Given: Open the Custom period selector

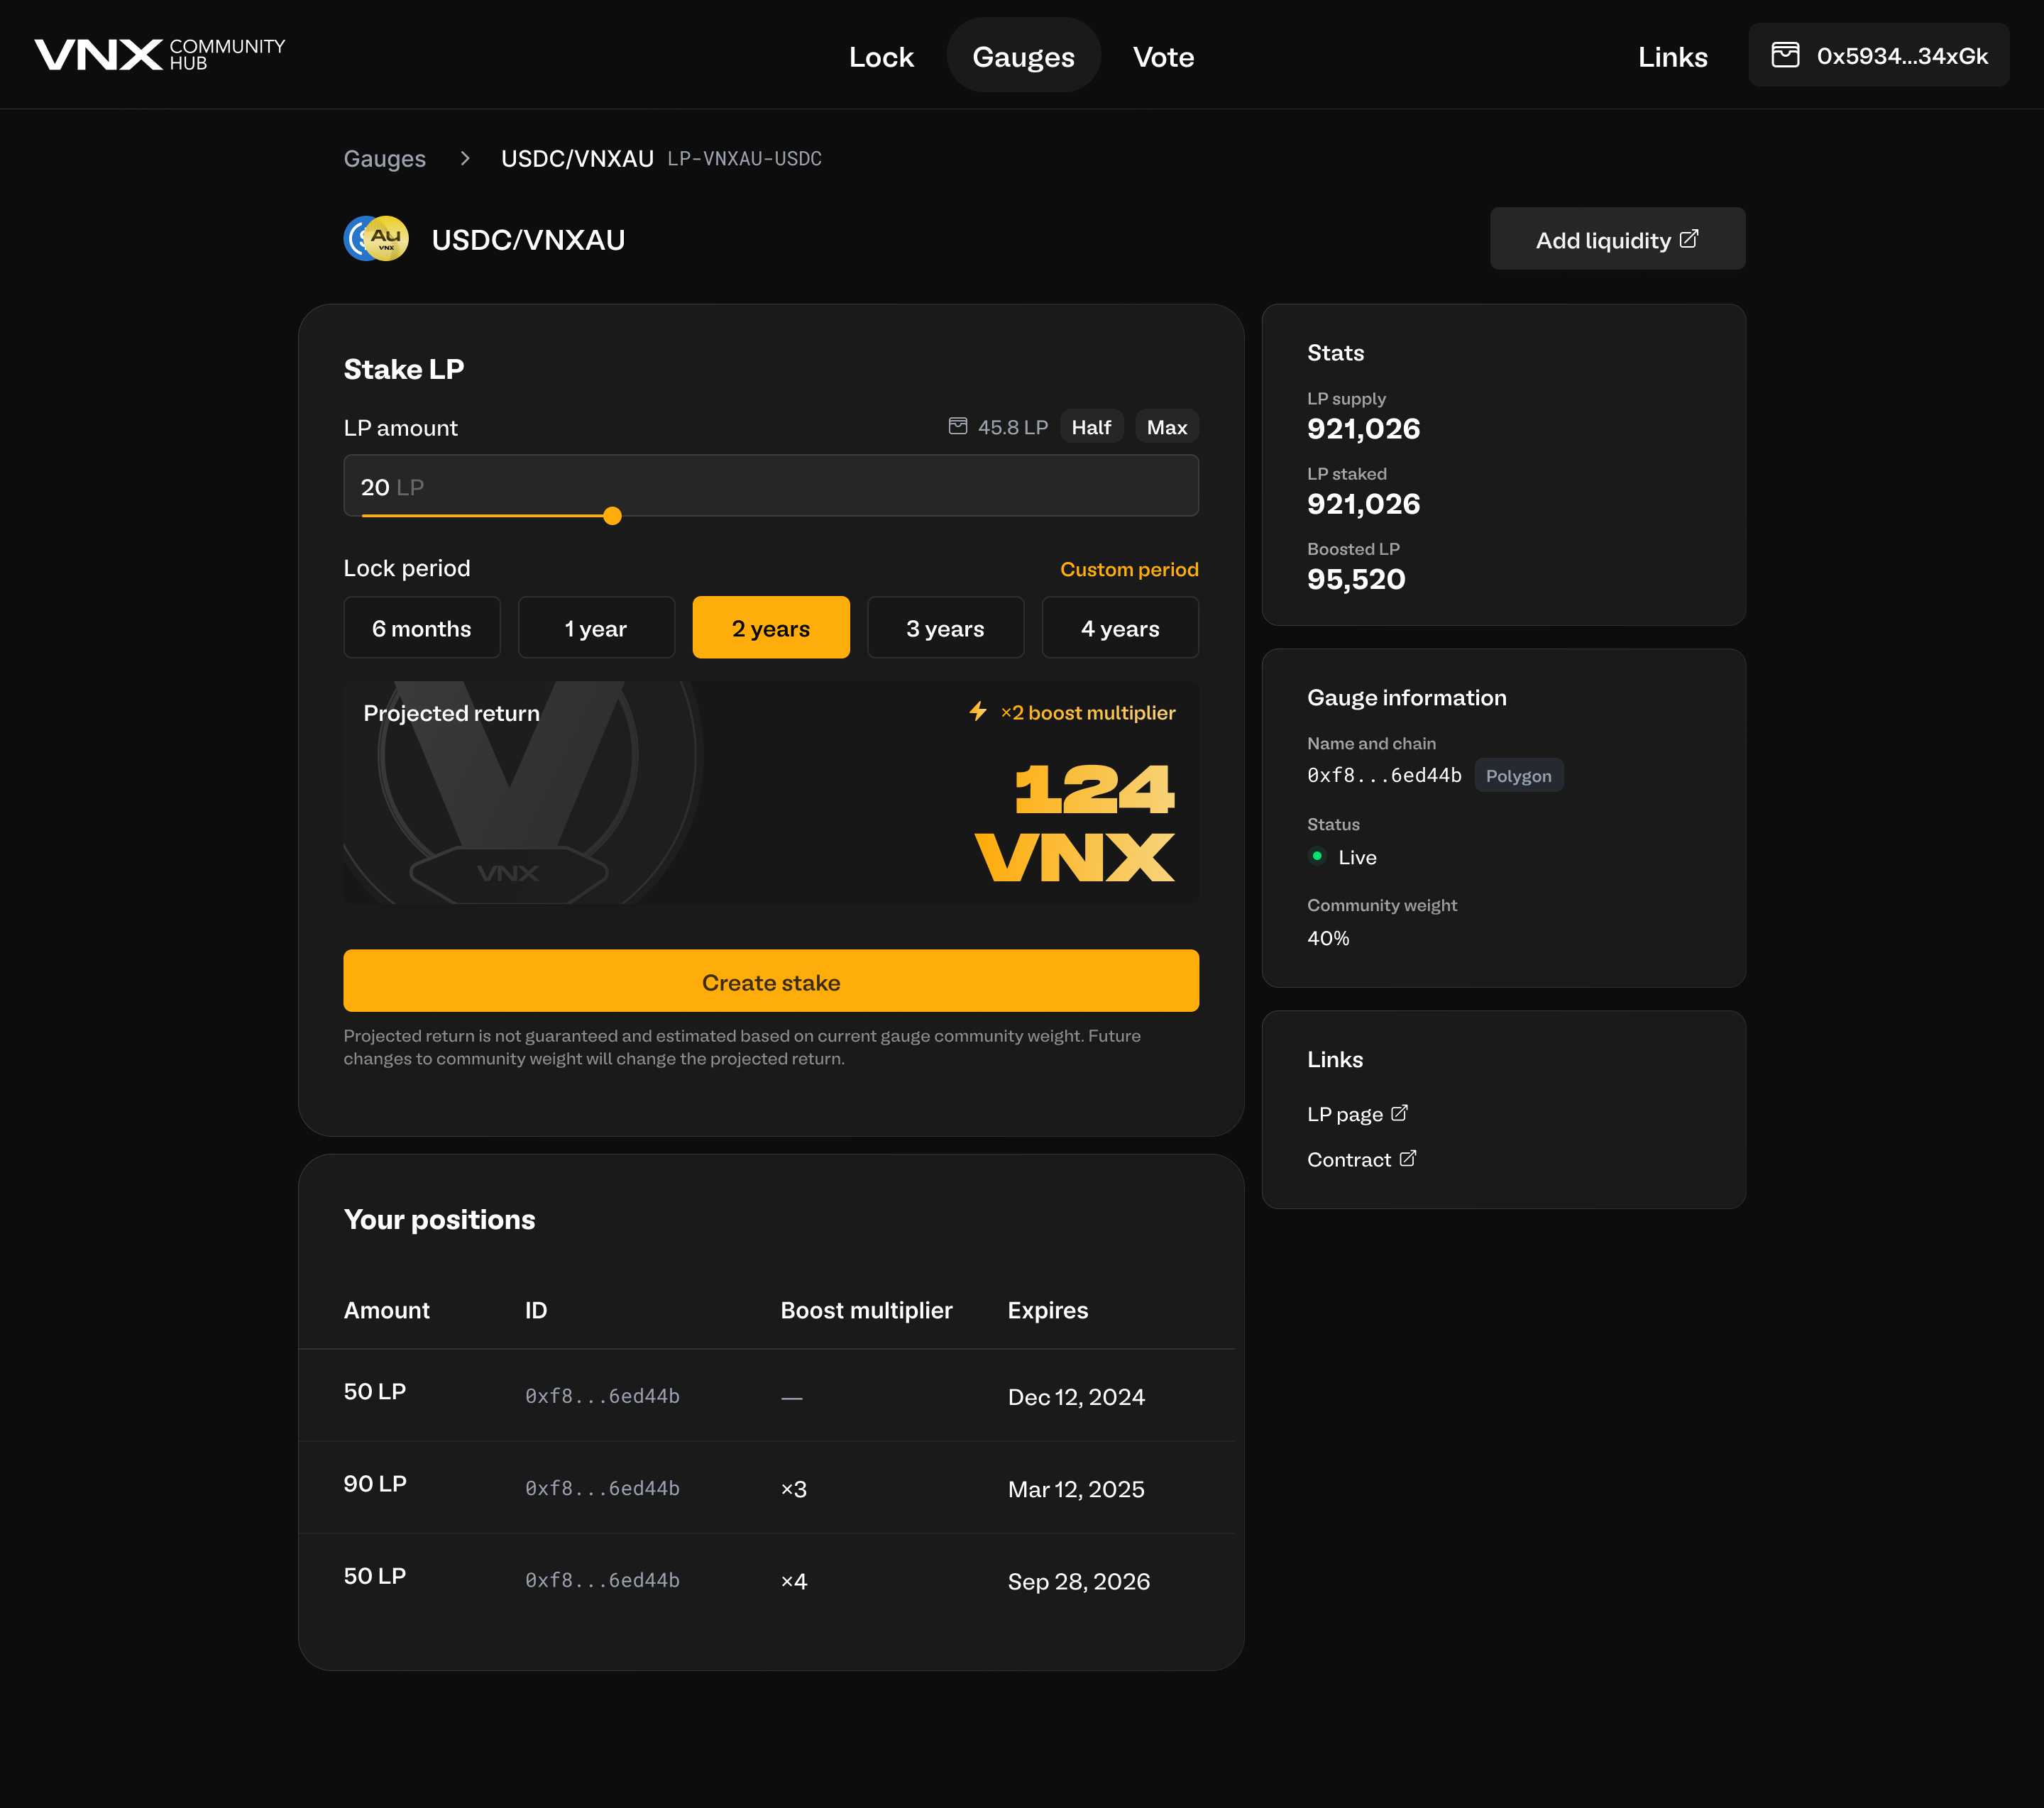Looking at the screenshot, I should [1128, 569].
